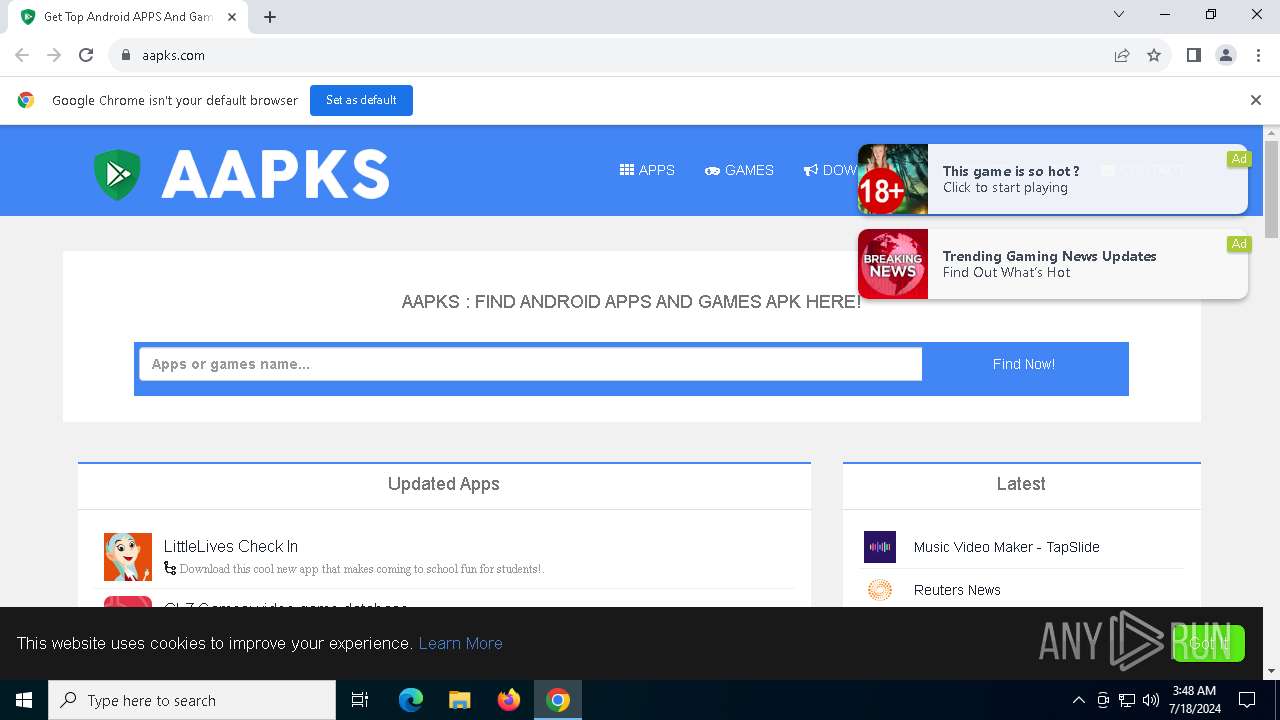Open the network tray icon
1280x720 pixels.
[x=1127, y=700]
